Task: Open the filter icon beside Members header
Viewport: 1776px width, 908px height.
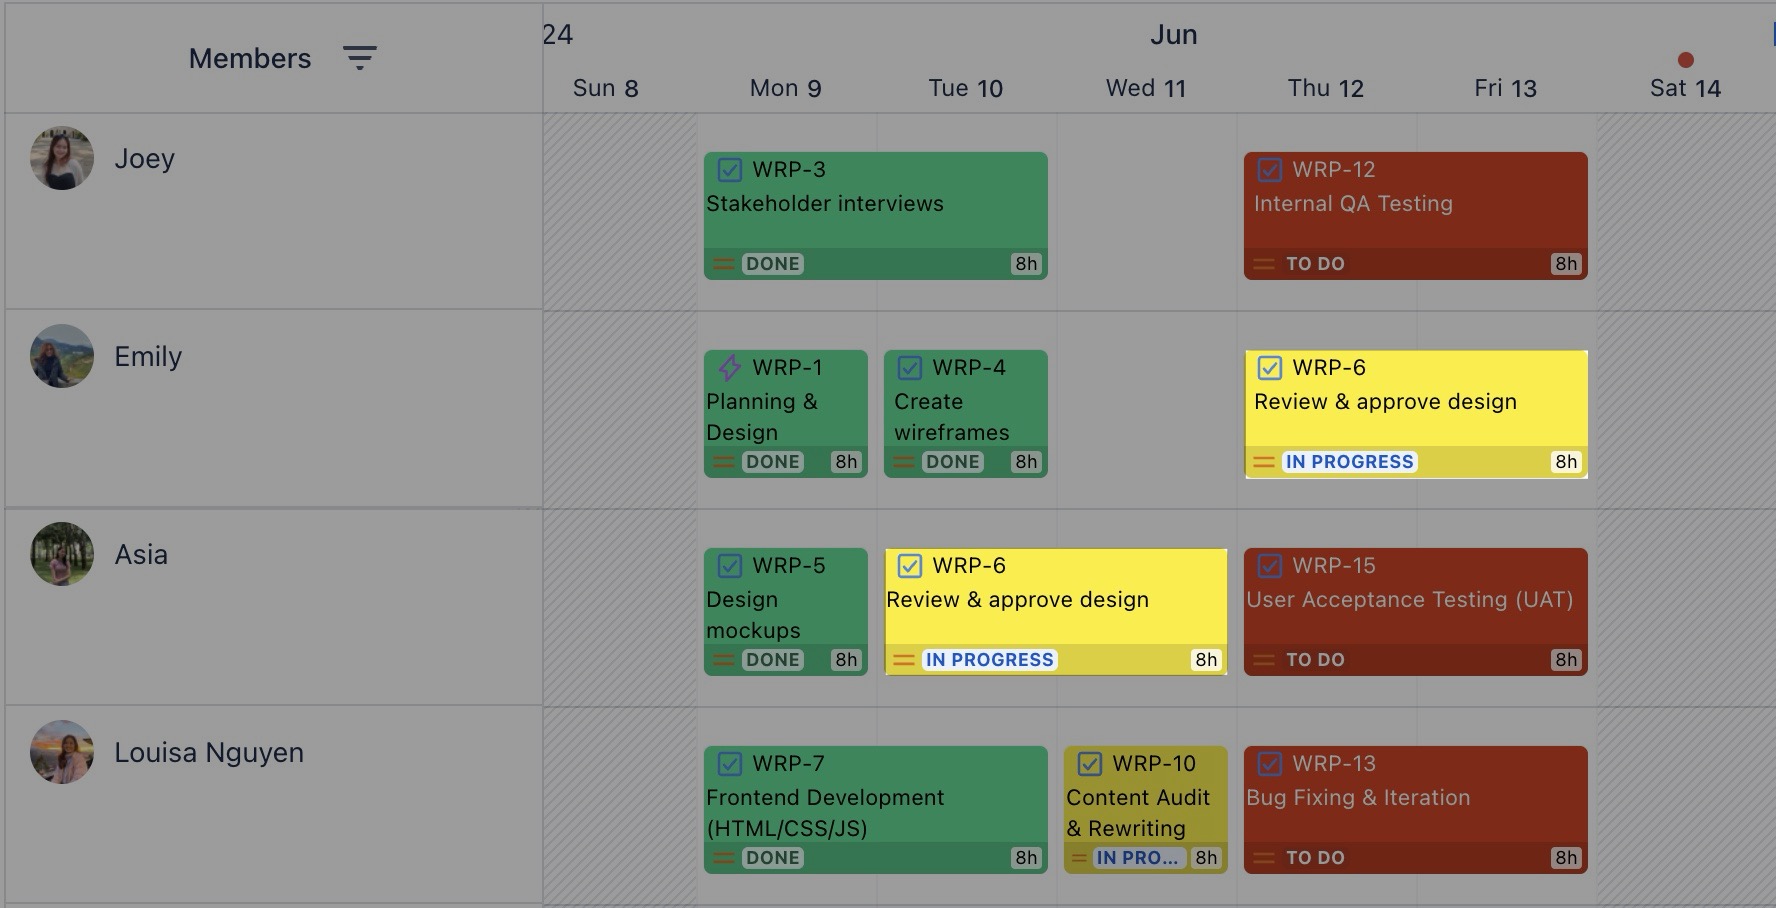Action: point(360,58)
